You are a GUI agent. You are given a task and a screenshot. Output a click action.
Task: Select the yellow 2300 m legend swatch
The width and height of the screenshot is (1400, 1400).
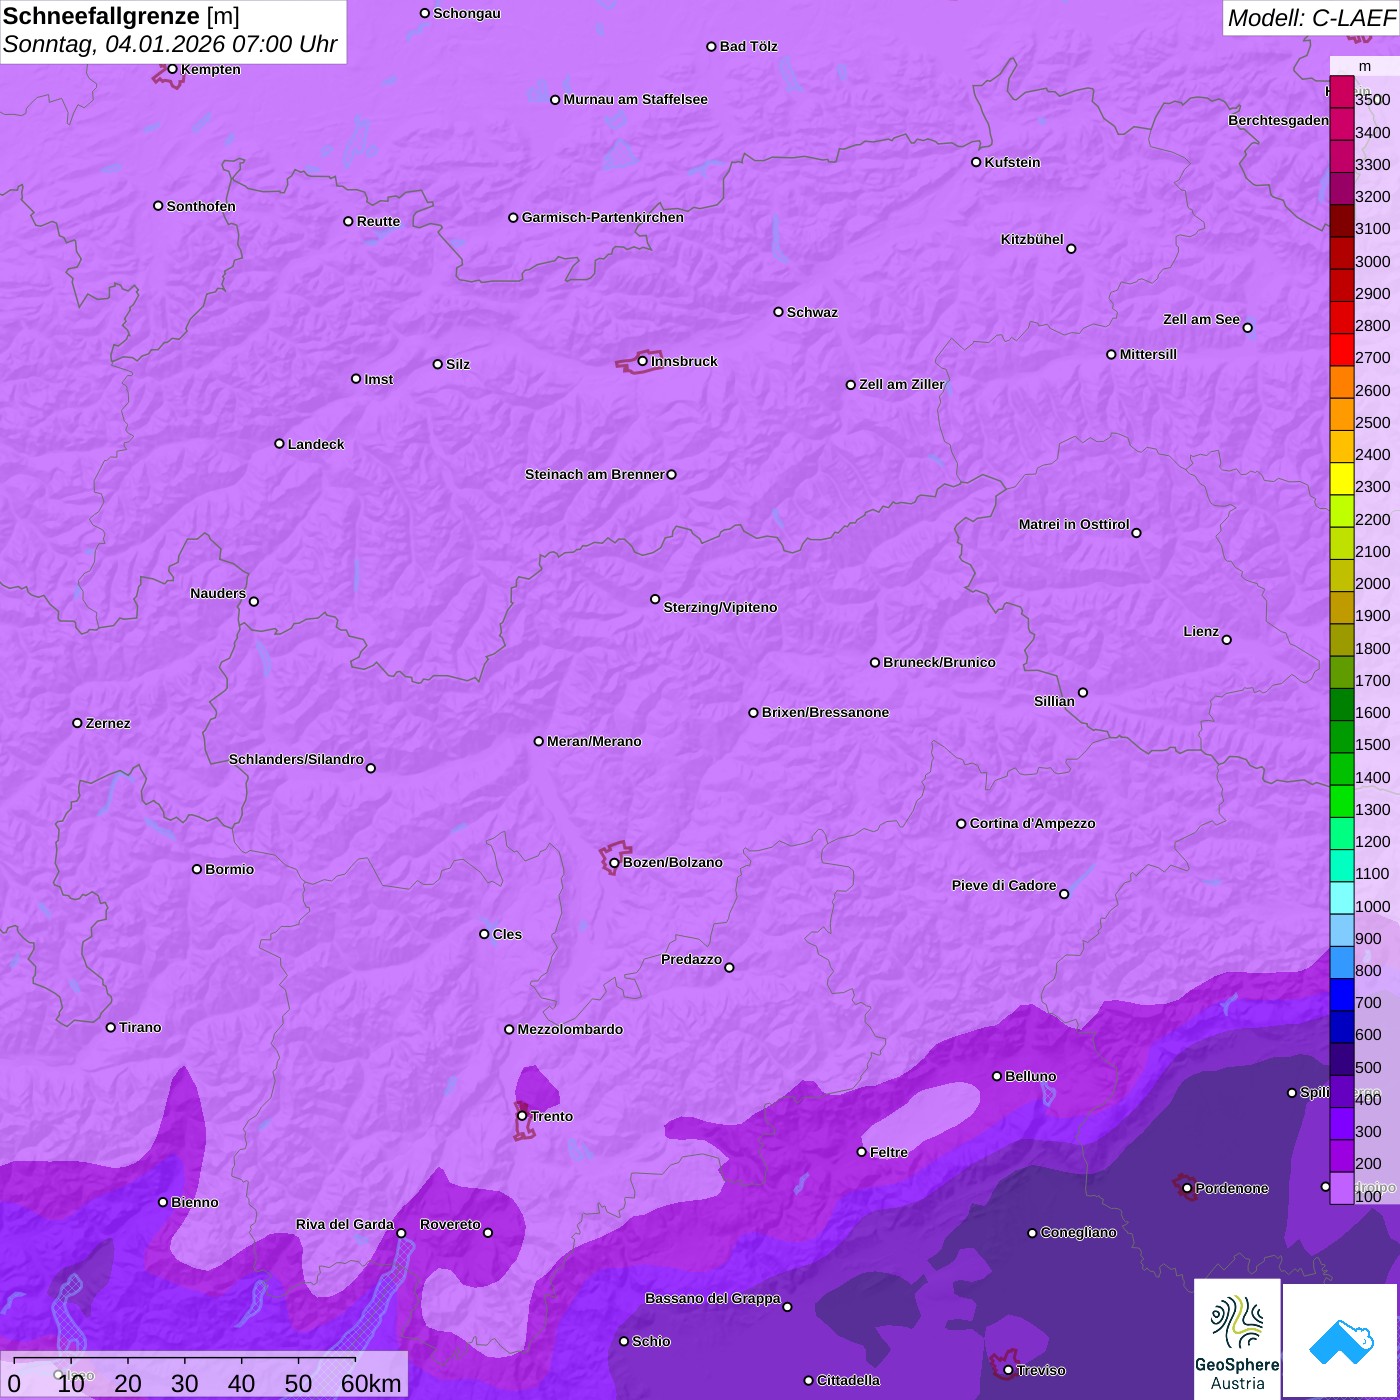pos(1342,479)
